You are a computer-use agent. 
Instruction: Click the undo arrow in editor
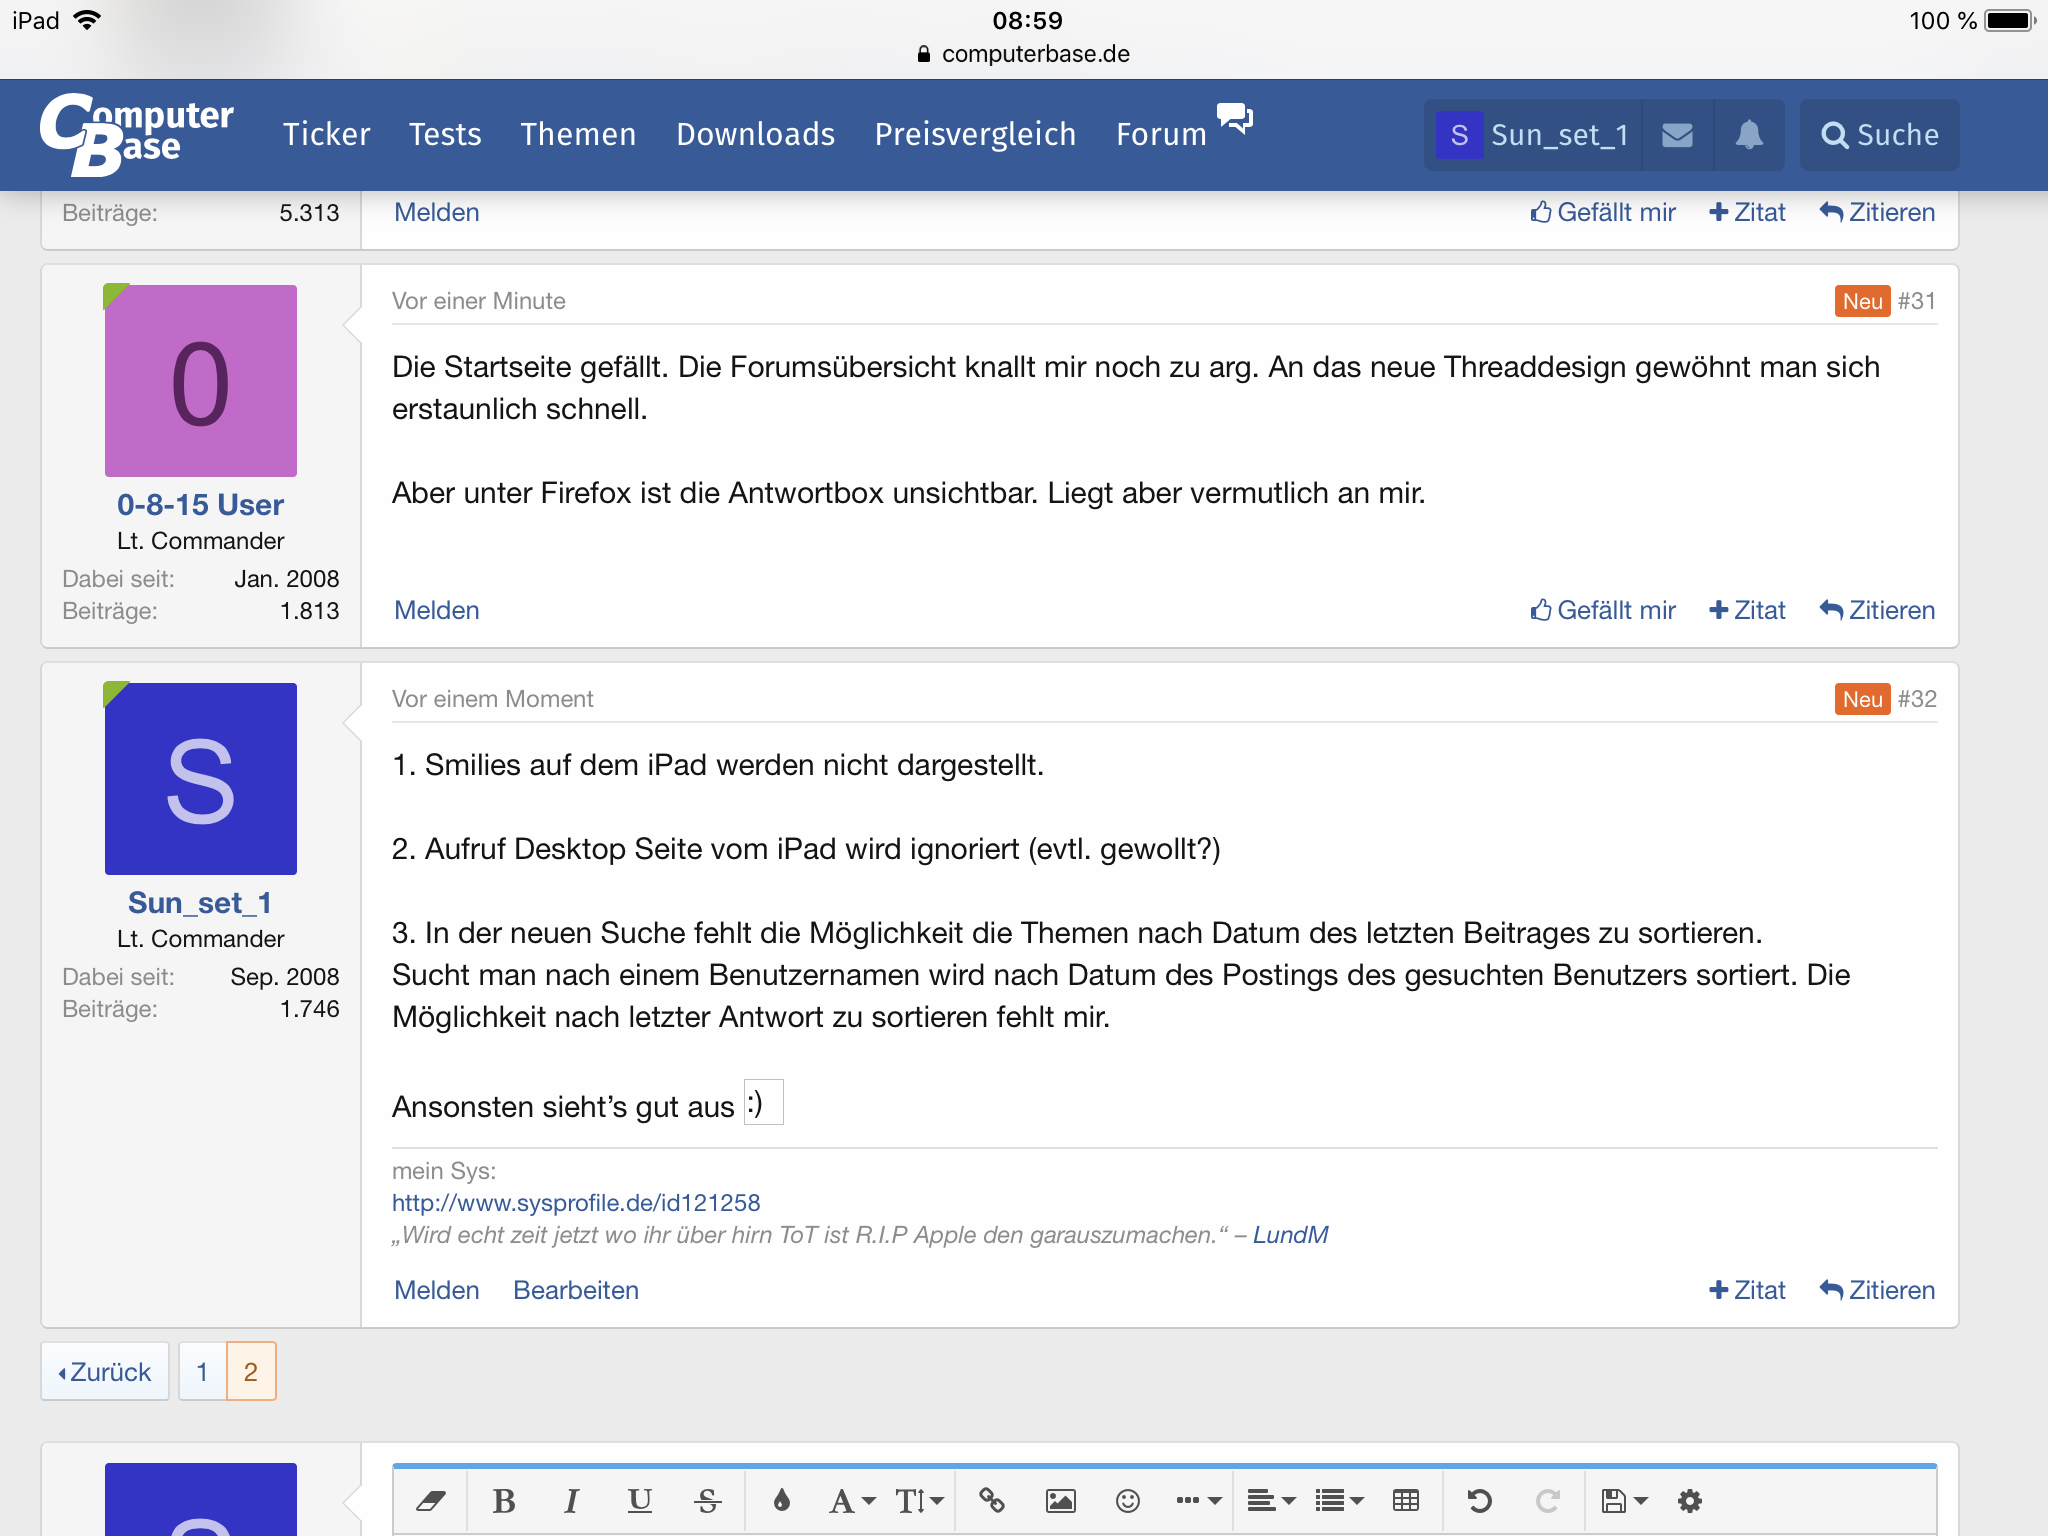pos(1479,1501)
